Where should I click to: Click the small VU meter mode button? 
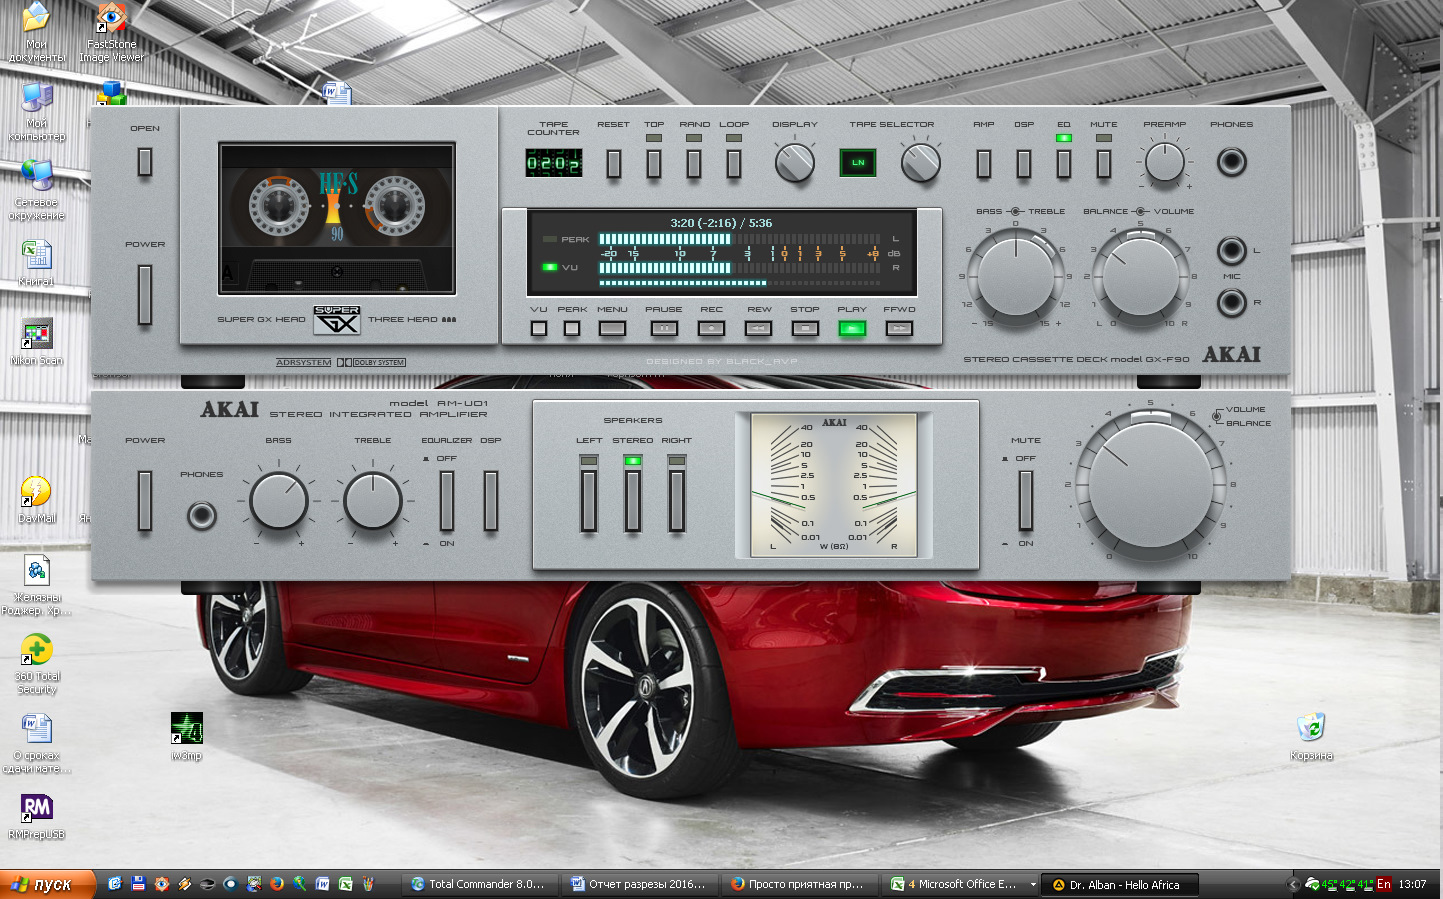pyautogui.click(x=539, y=328)
